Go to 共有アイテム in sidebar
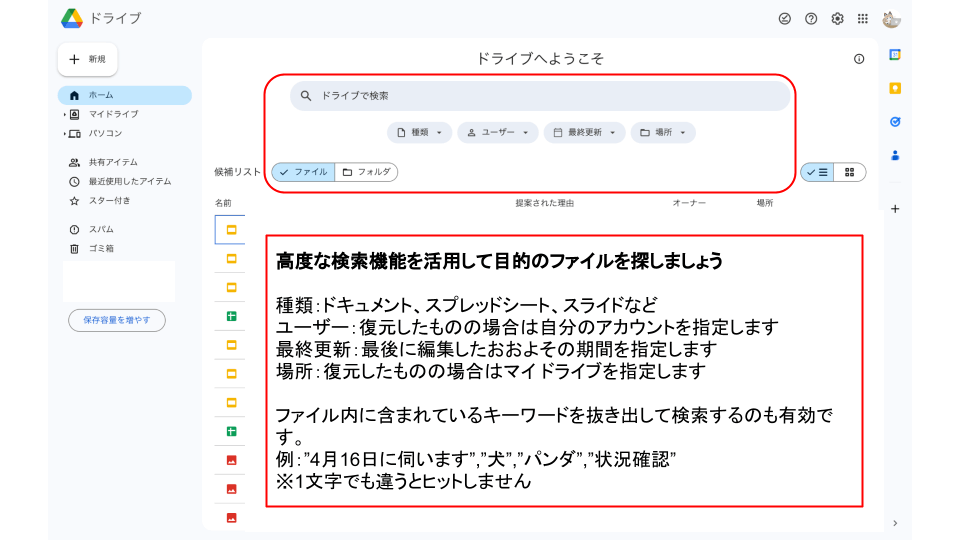The height and width of the screenshot is (540, 960). tap(112, 162)
